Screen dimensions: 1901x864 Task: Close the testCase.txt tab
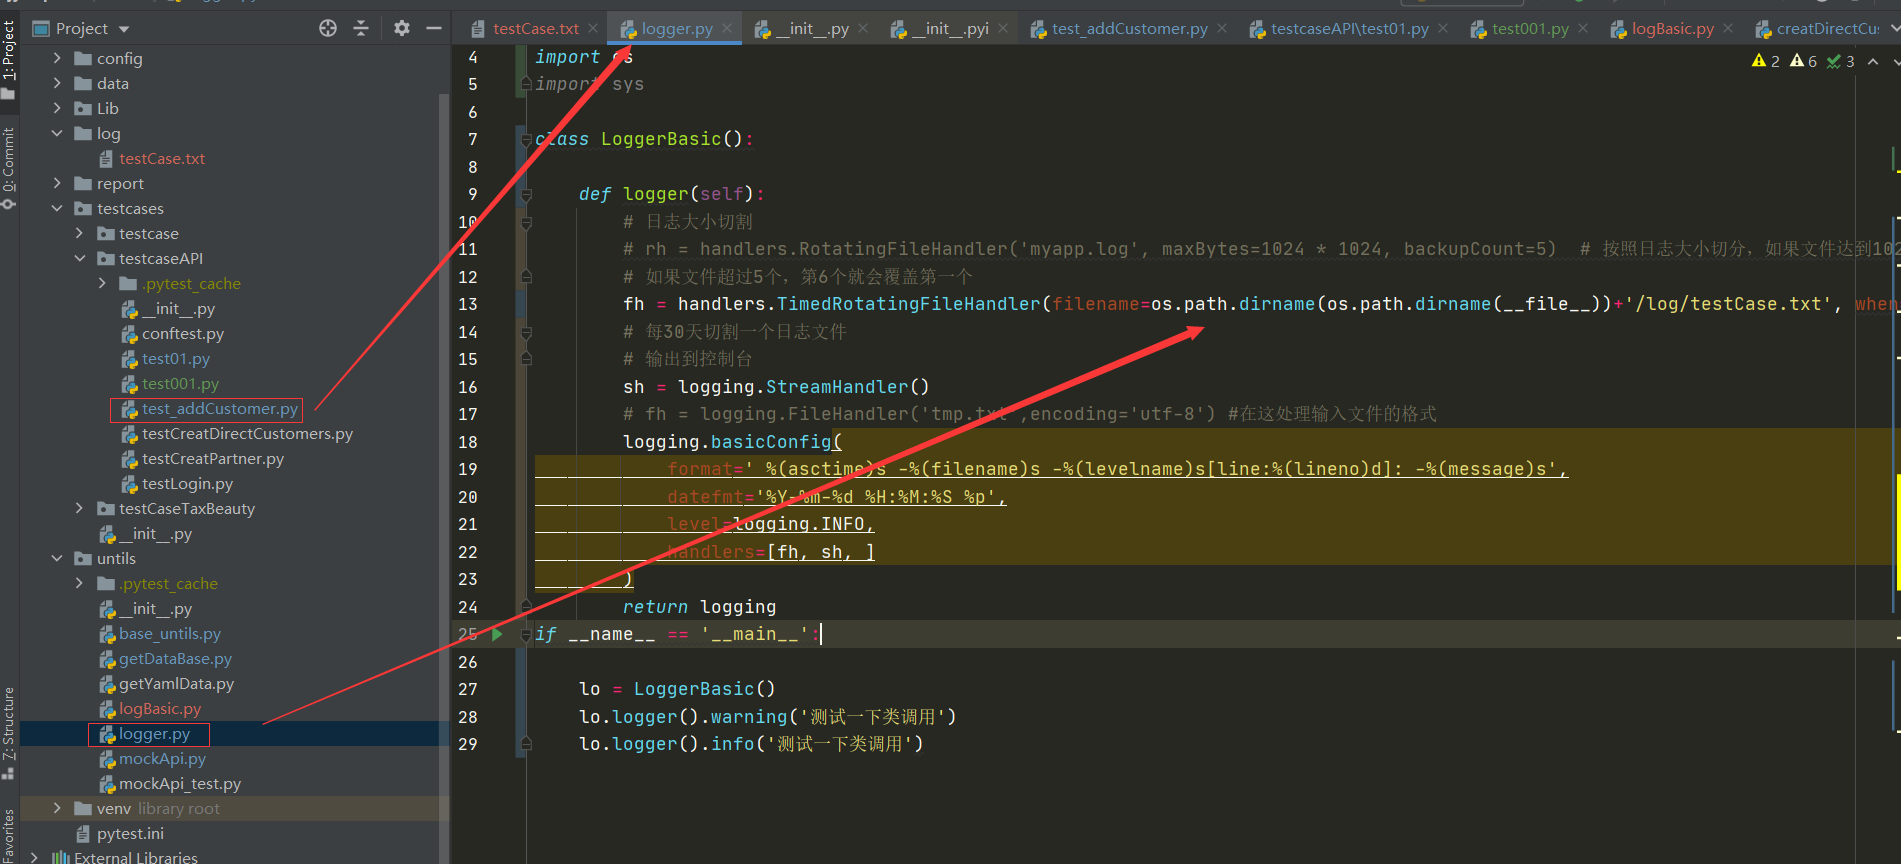pos(593,28)
